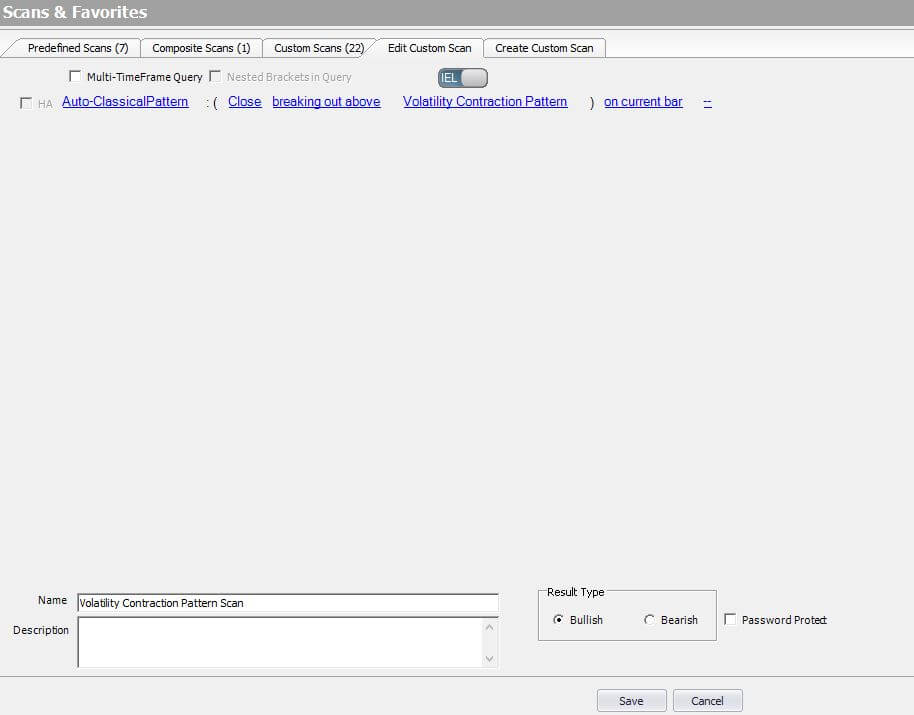Tick the HA checkbox
Viewport: 914px width, 715px height.
click(x=26, y=103)
